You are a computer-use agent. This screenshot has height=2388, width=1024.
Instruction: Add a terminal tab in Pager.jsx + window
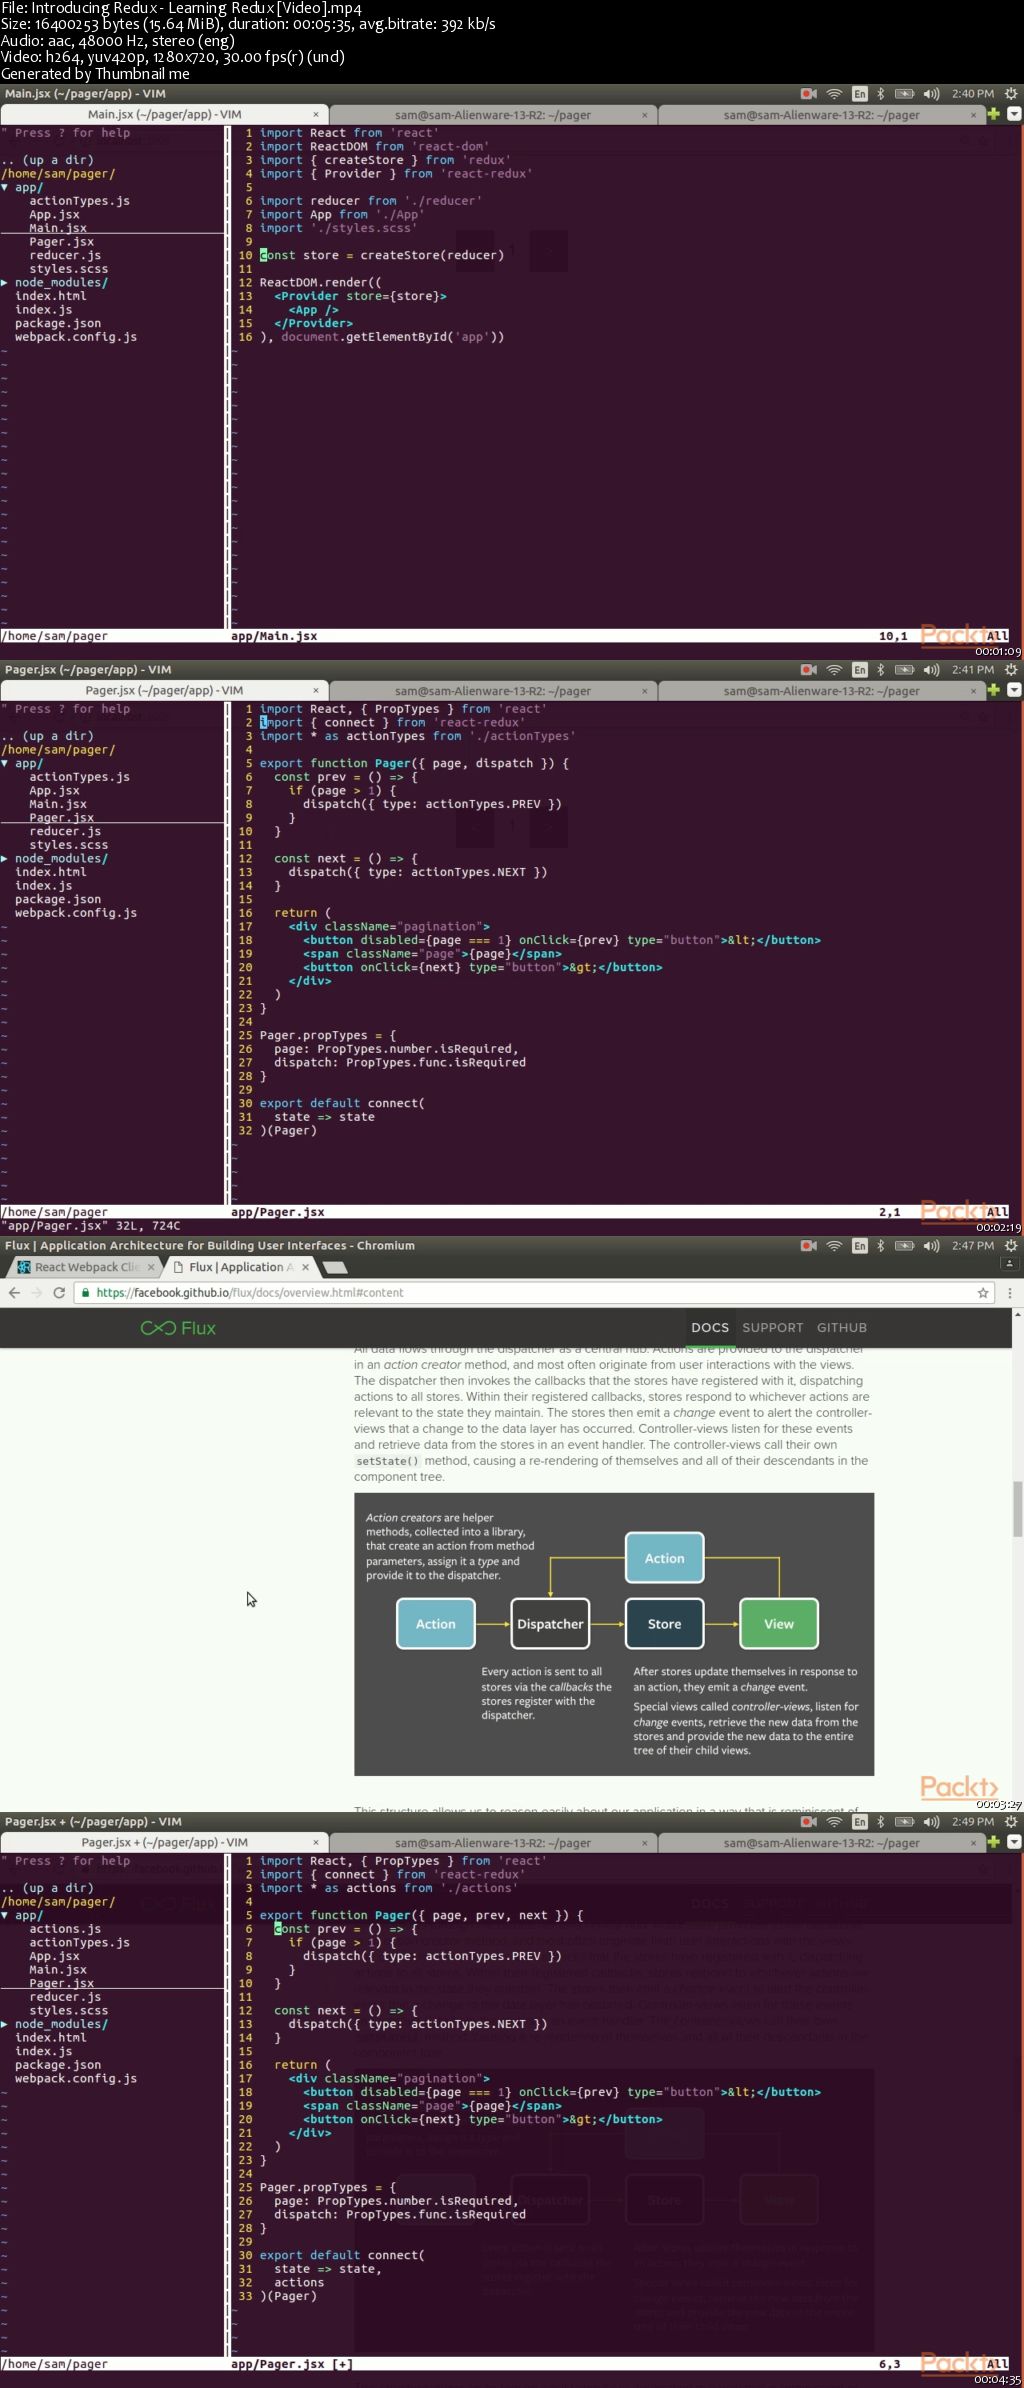tap(993, 1842)
